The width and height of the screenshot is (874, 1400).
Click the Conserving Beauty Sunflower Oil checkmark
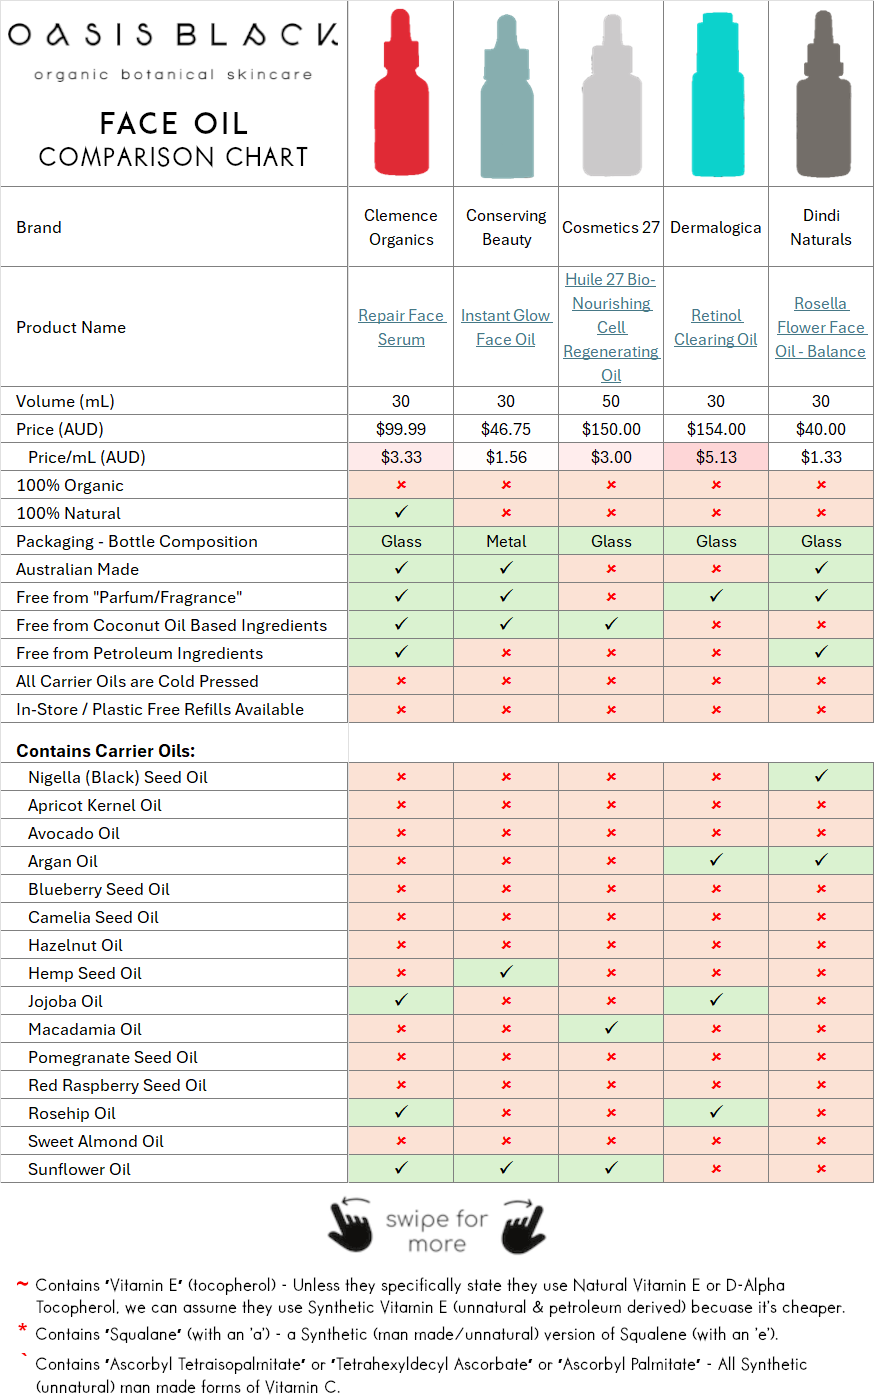506,1168
